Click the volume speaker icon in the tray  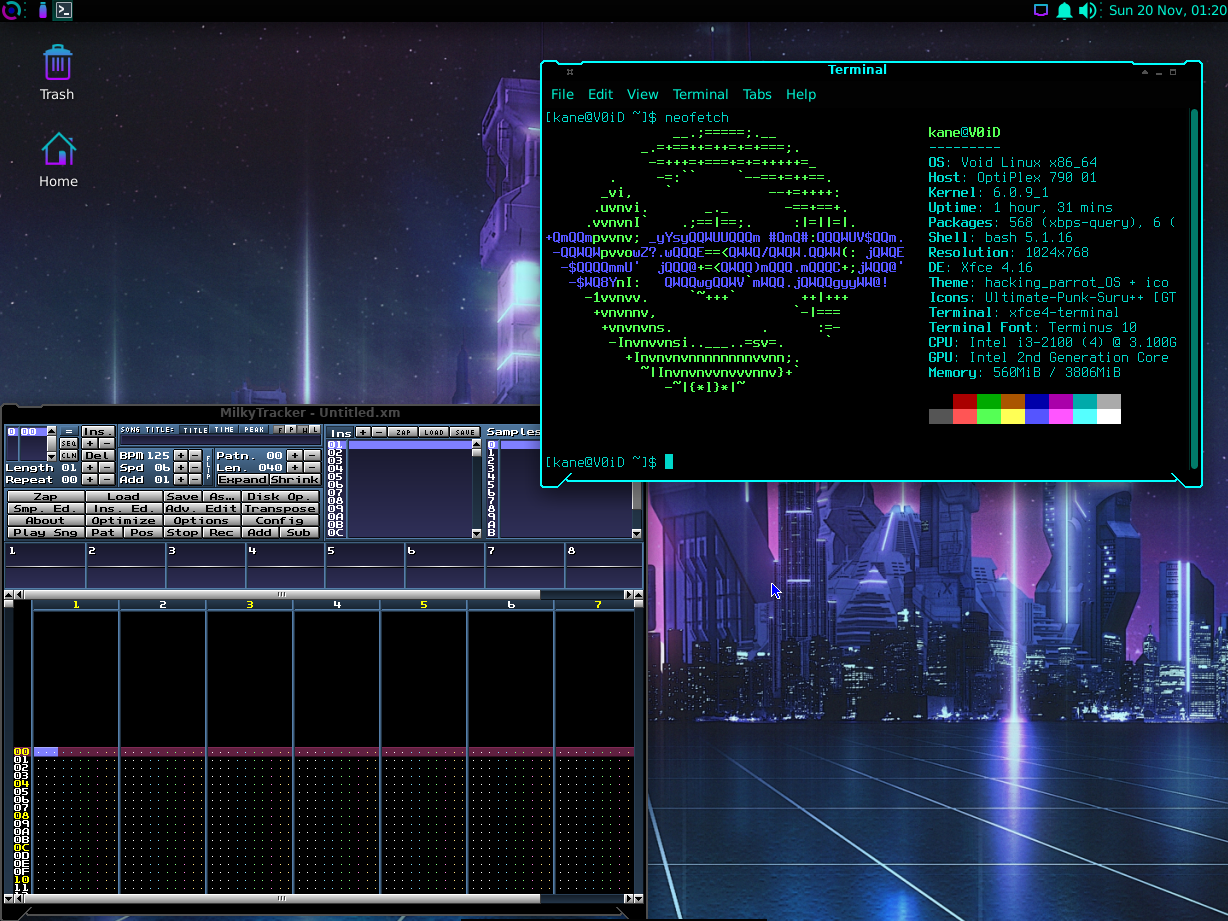point(1089,11)
